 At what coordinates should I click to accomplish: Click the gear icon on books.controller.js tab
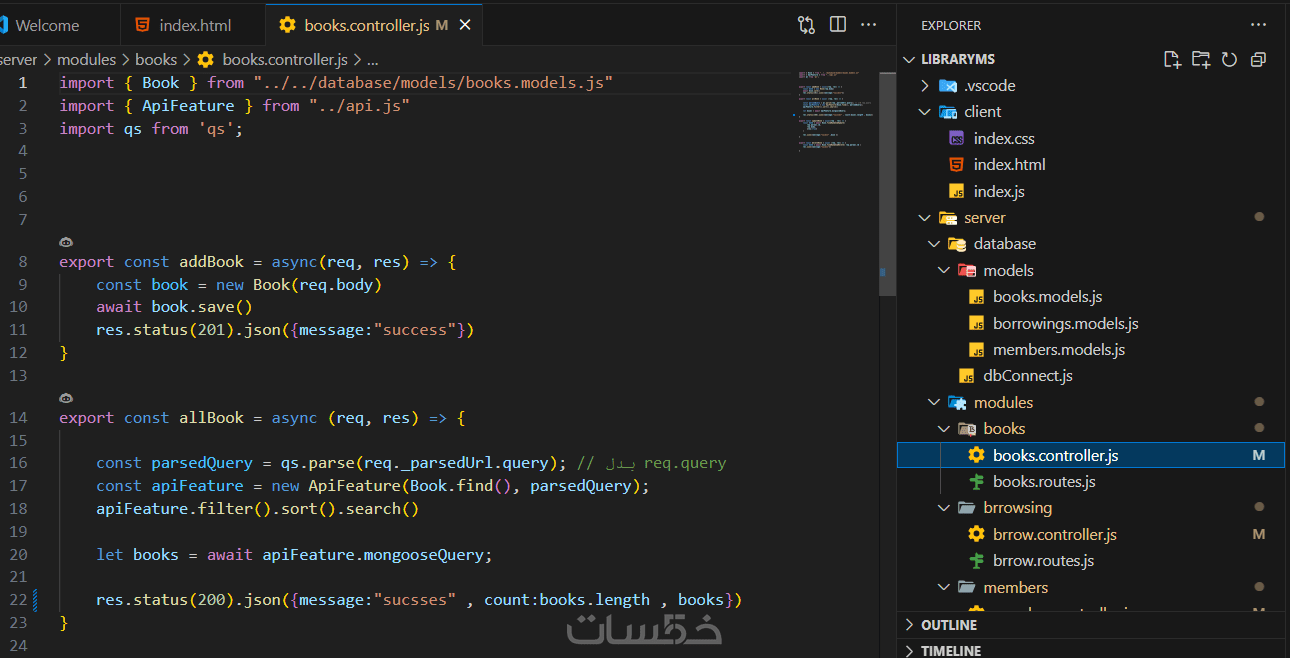[x=288, y=25]
